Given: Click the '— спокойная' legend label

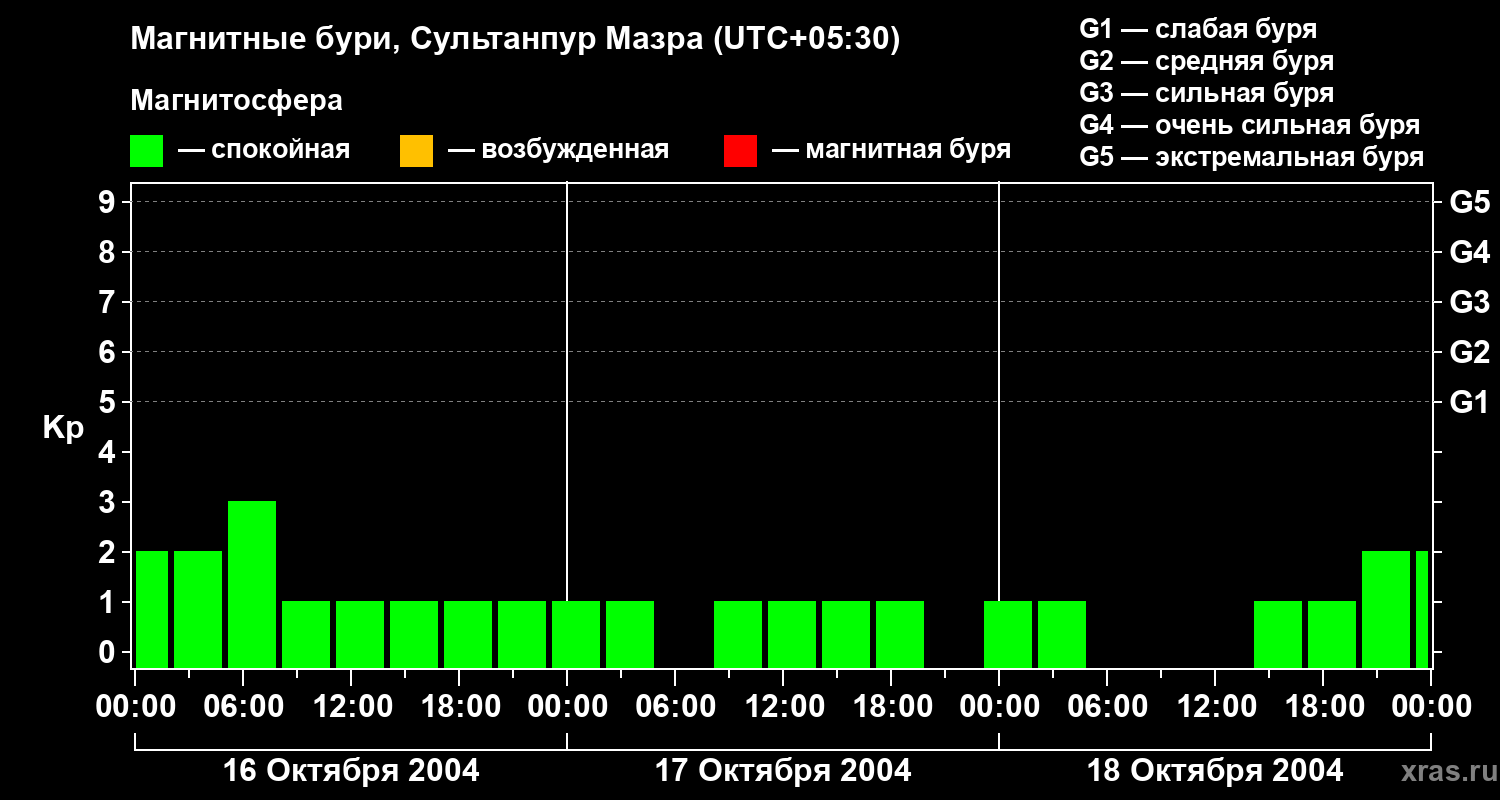Looking at the screenshot, I should point(264,151).
